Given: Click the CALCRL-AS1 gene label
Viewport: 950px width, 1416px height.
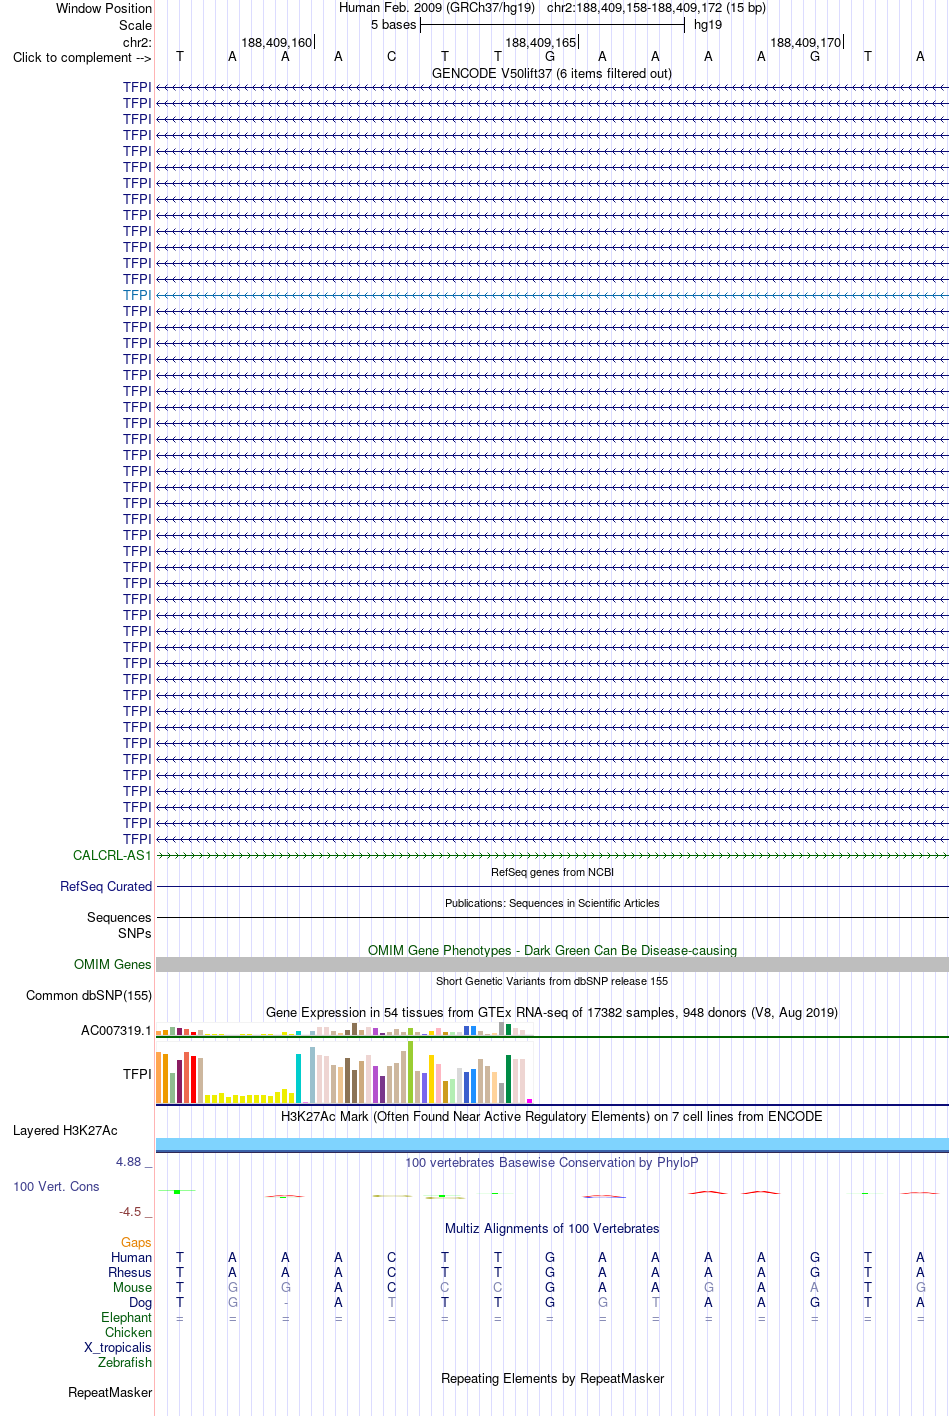Looking at the screenshot, I should (x=112, y=855).
